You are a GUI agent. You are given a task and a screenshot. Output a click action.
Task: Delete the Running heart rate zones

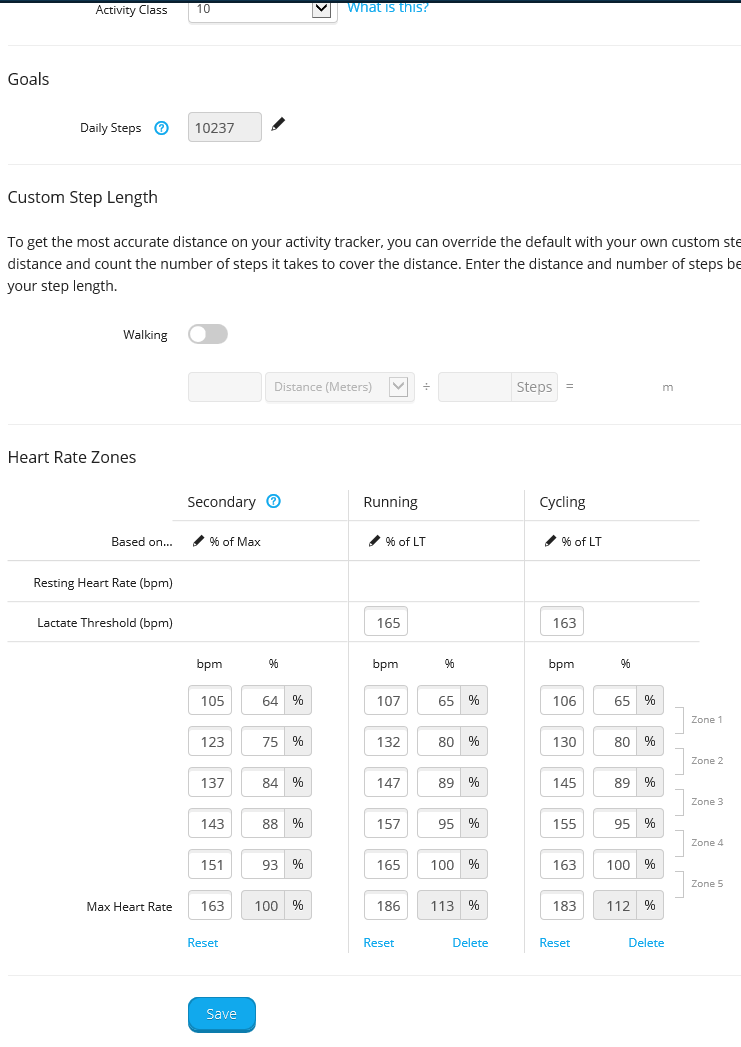(x=470, y=943)
